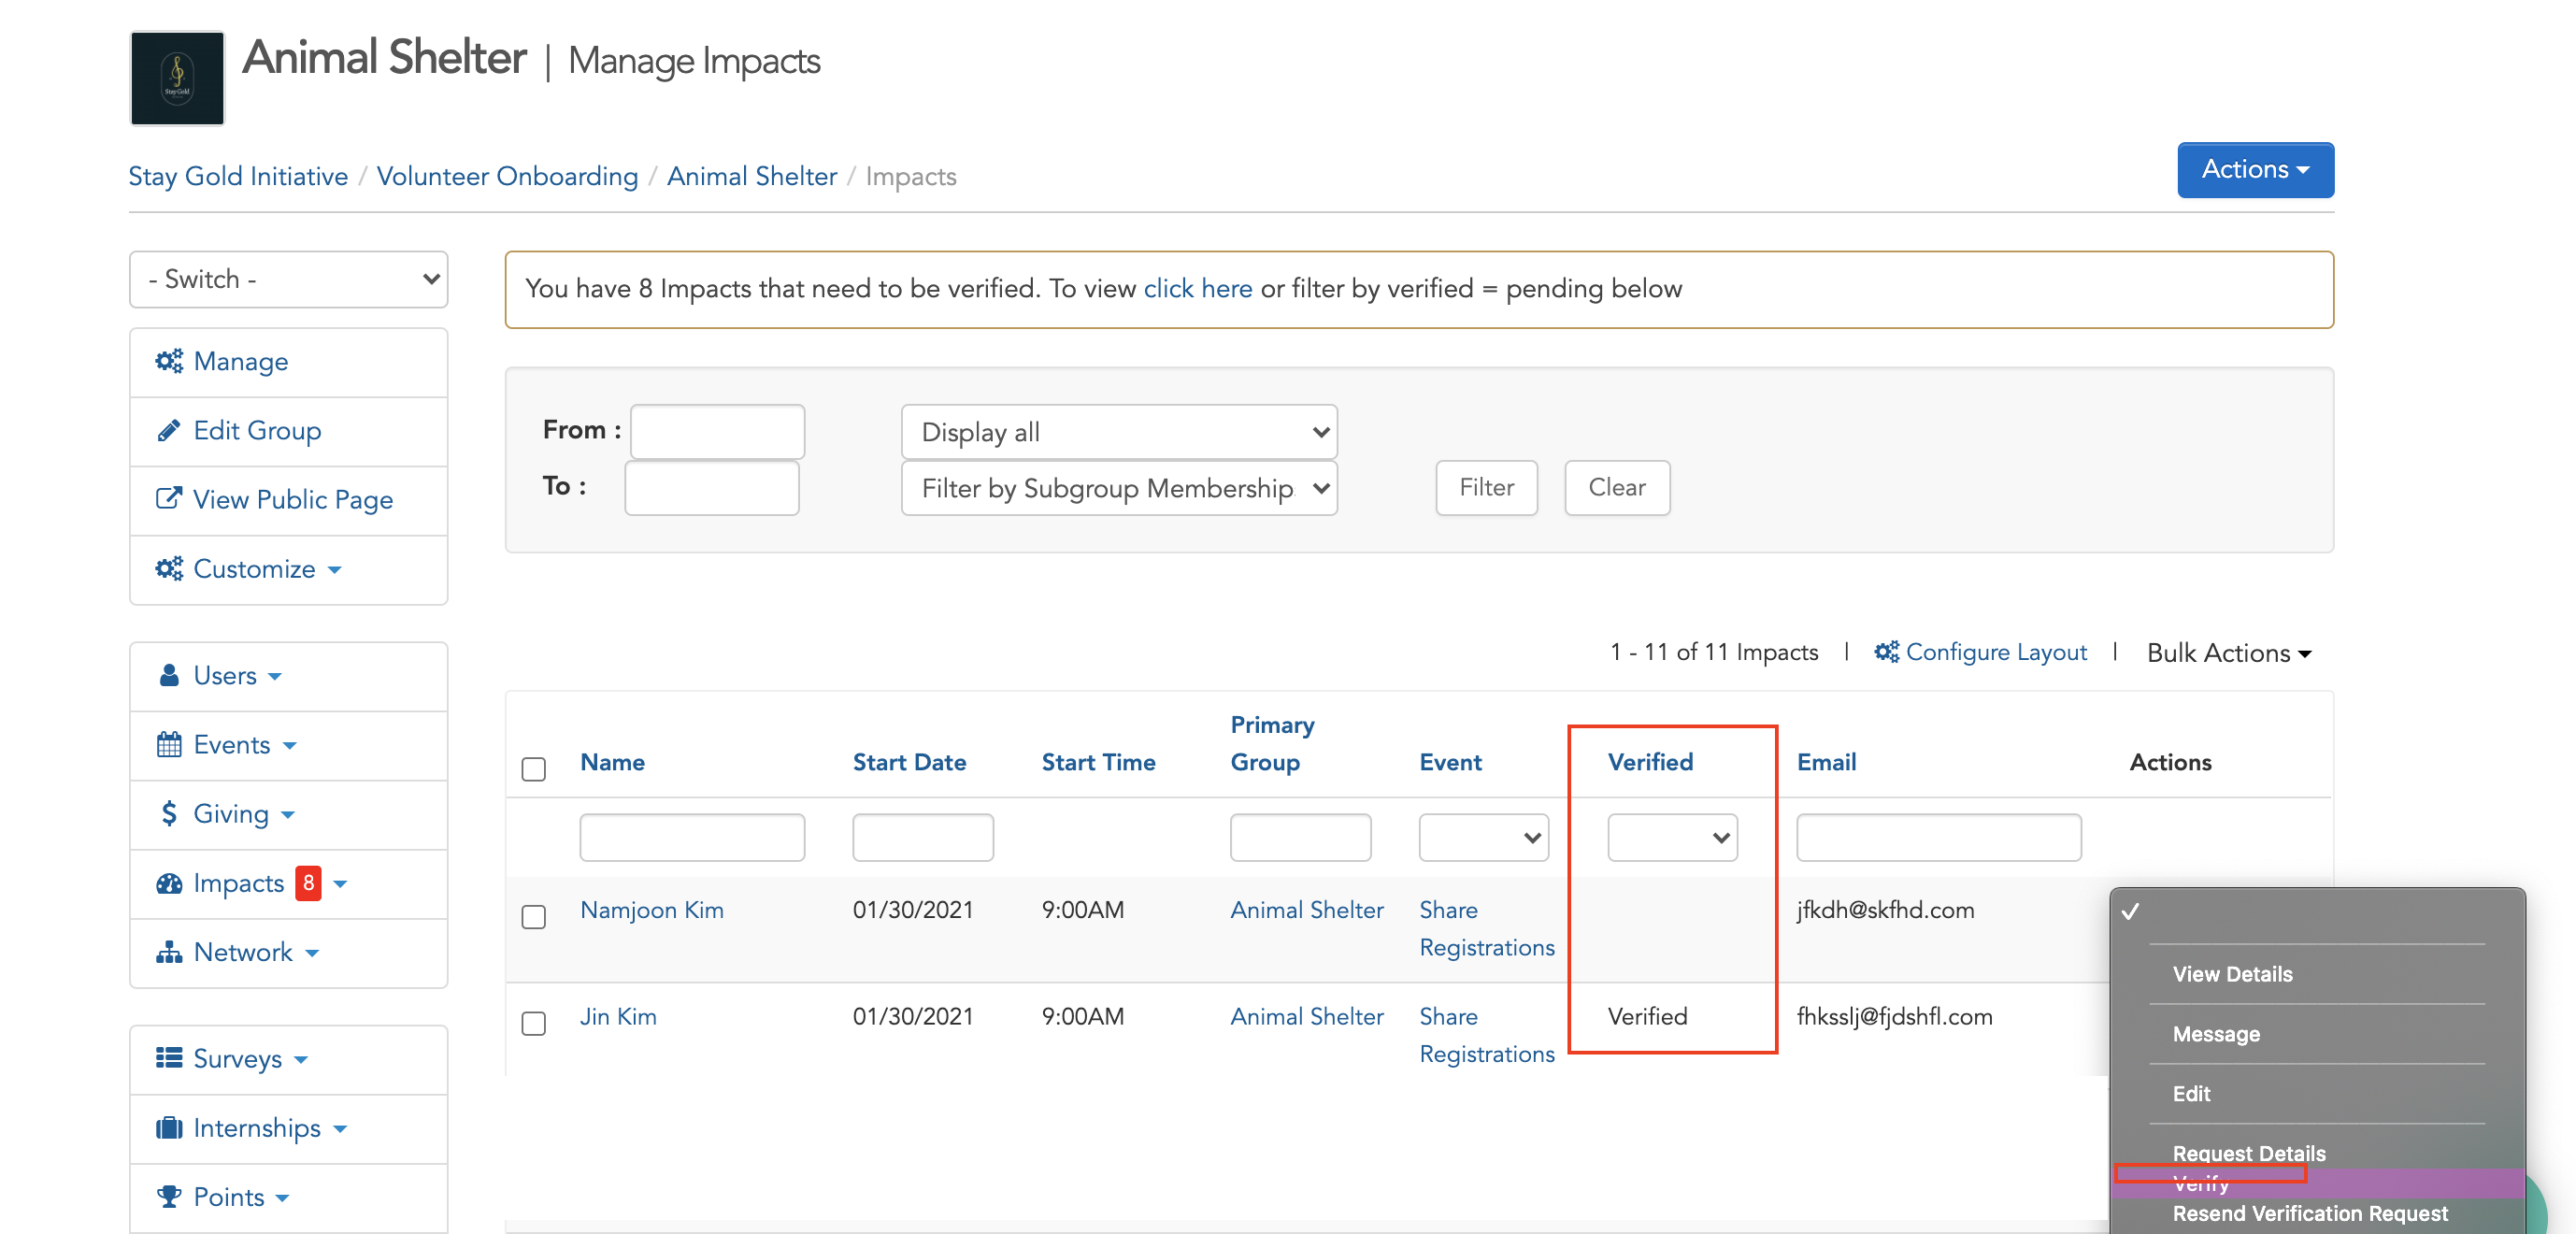Click the Network sitemap icon
The height and width of the screenshot is (1234, 2576).
(169, 952)
